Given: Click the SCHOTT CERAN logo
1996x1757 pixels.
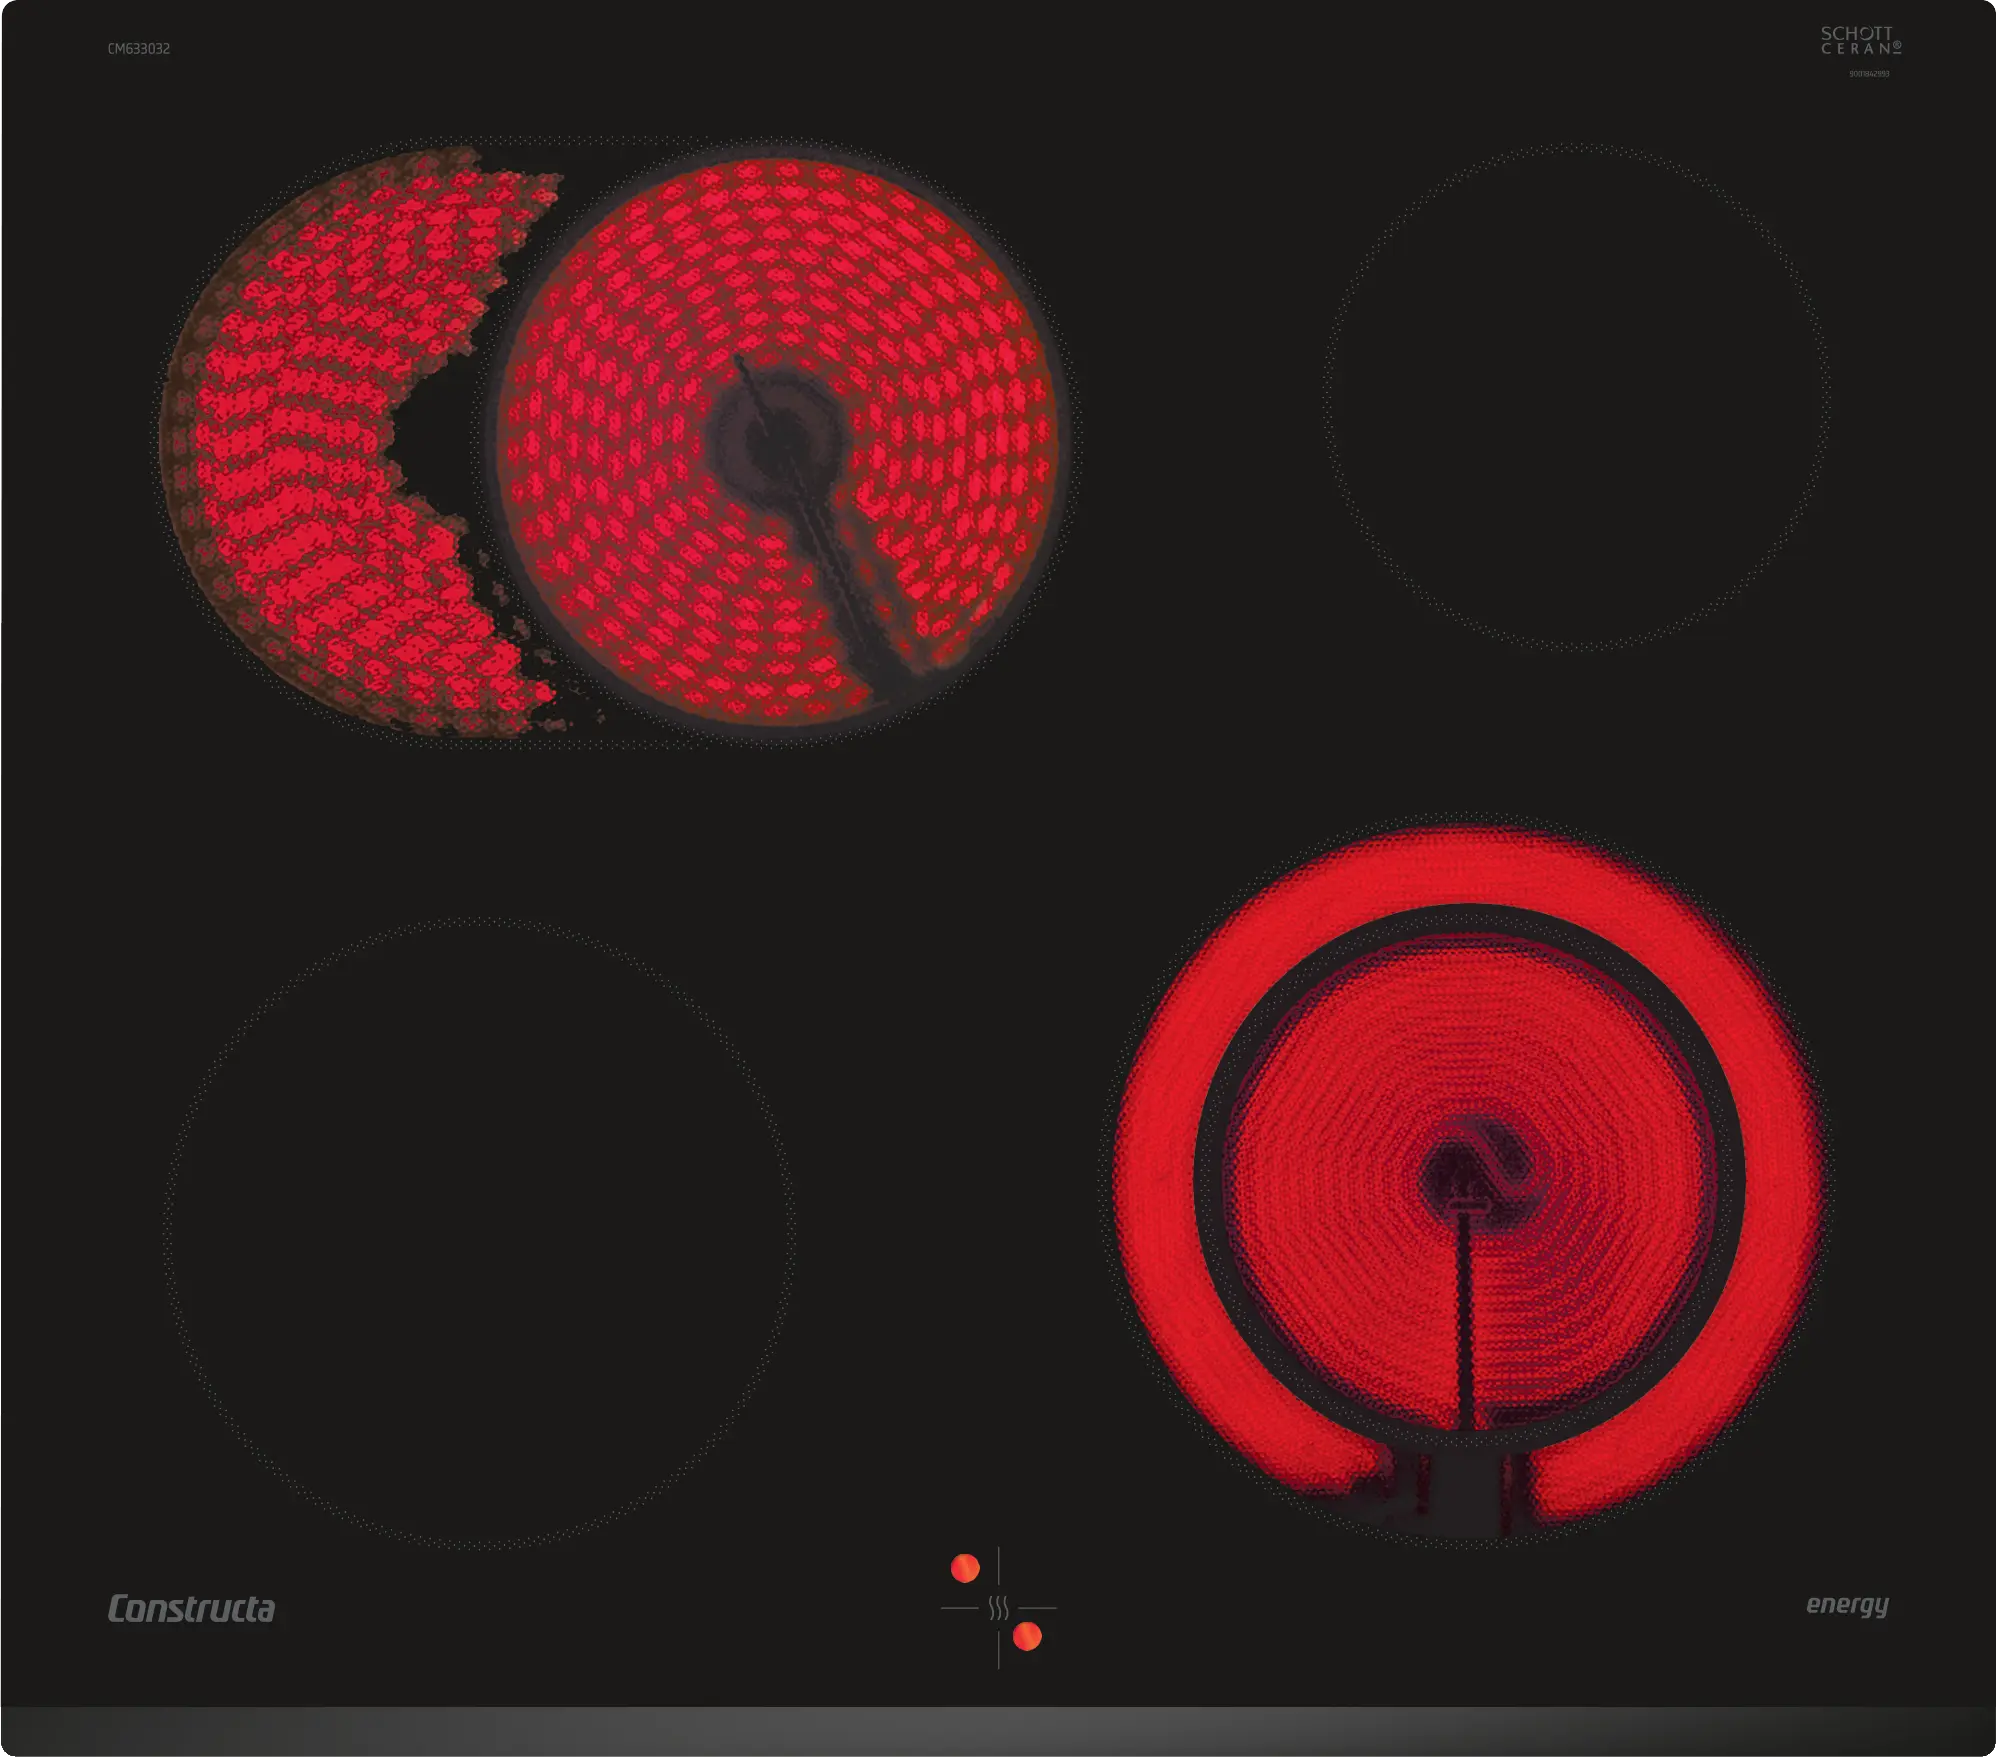Looking at the screenshot, I should (x=1860, y=41).
